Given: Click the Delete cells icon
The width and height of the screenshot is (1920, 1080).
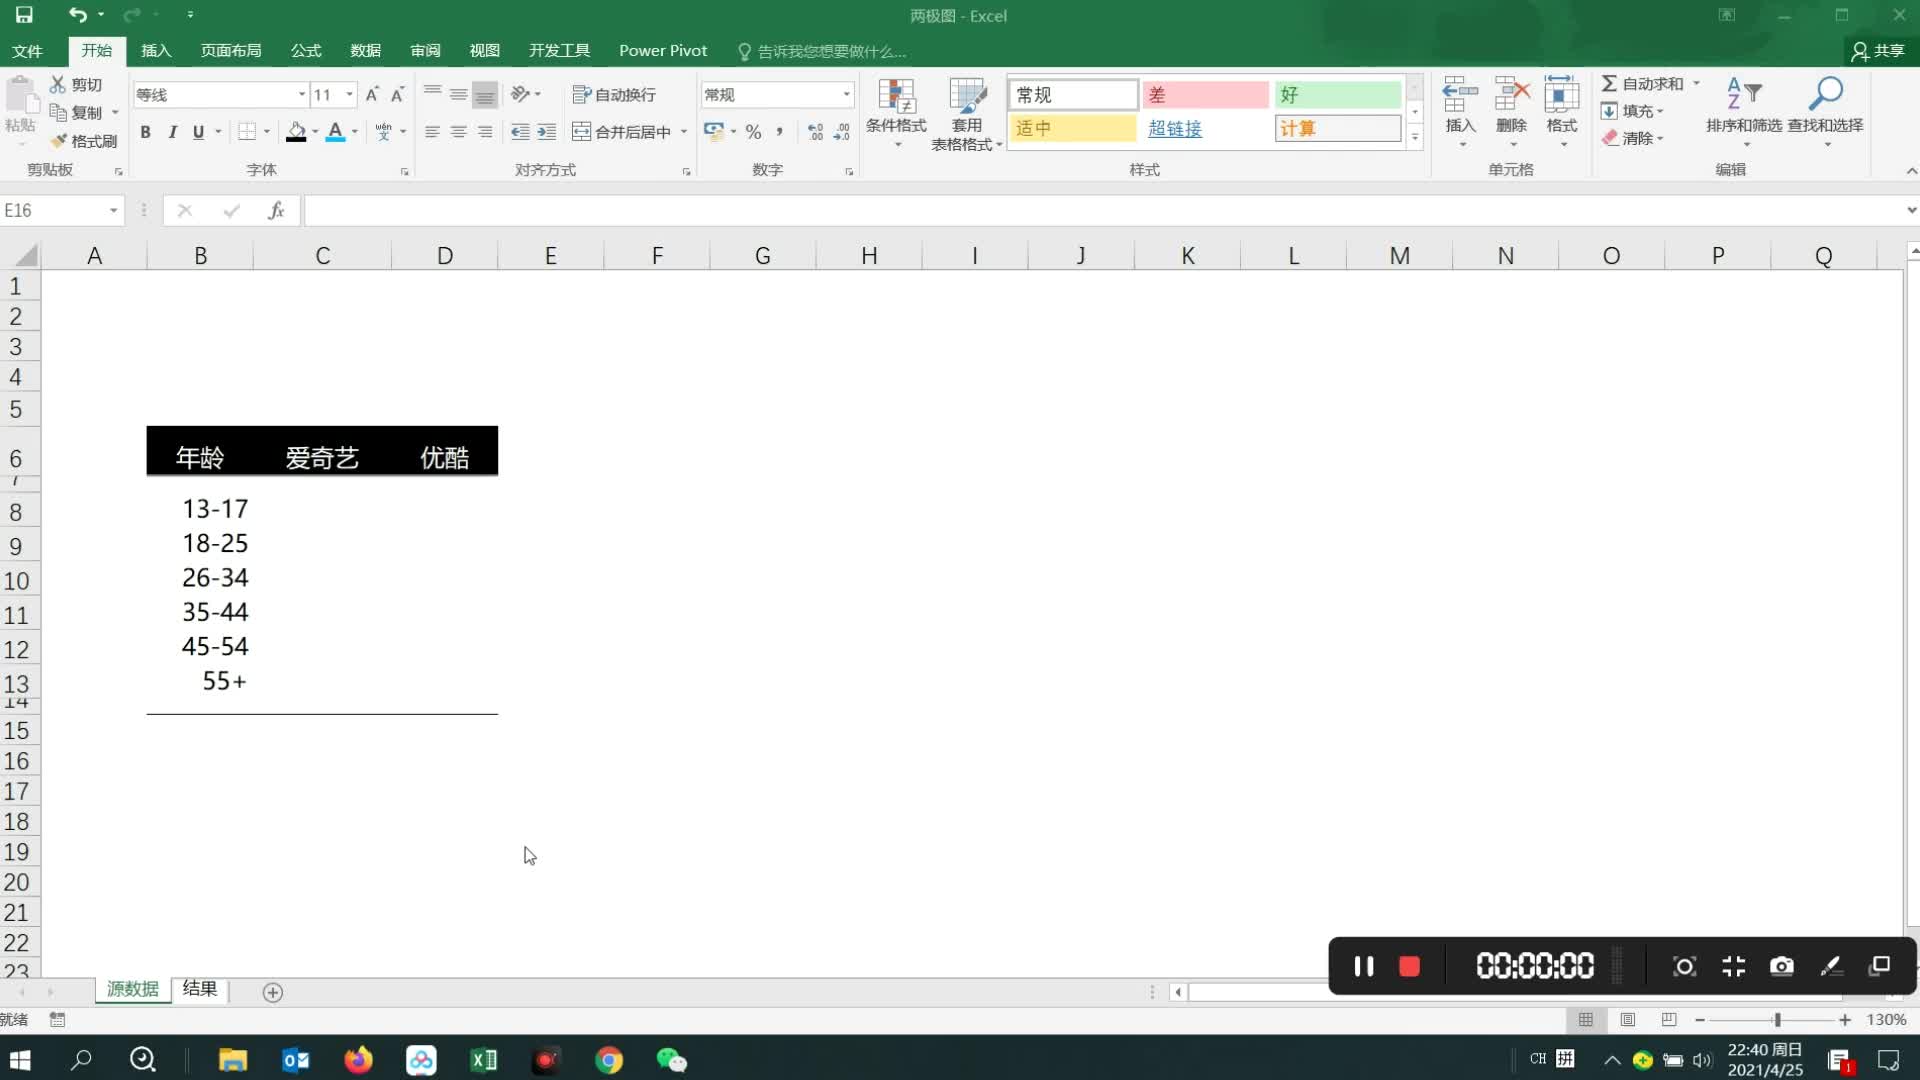Looking at the screenshot, I should (1511, 95).
